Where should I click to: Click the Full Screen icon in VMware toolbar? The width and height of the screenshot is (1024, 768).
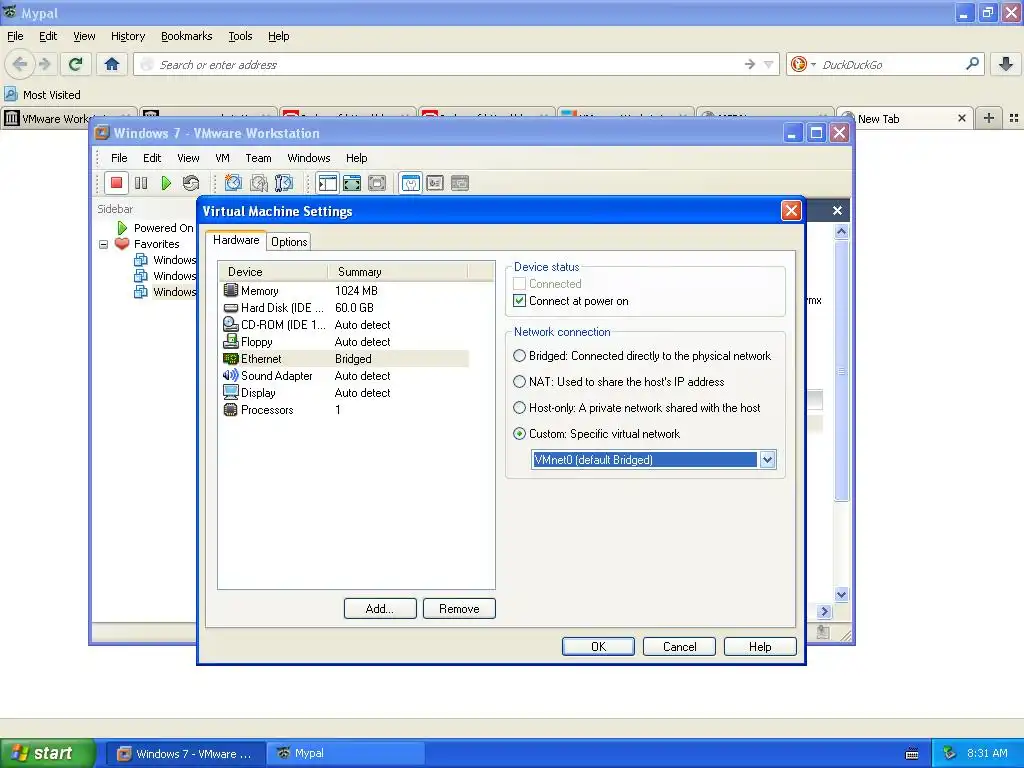pyautogui.click(x=352, y=184)
